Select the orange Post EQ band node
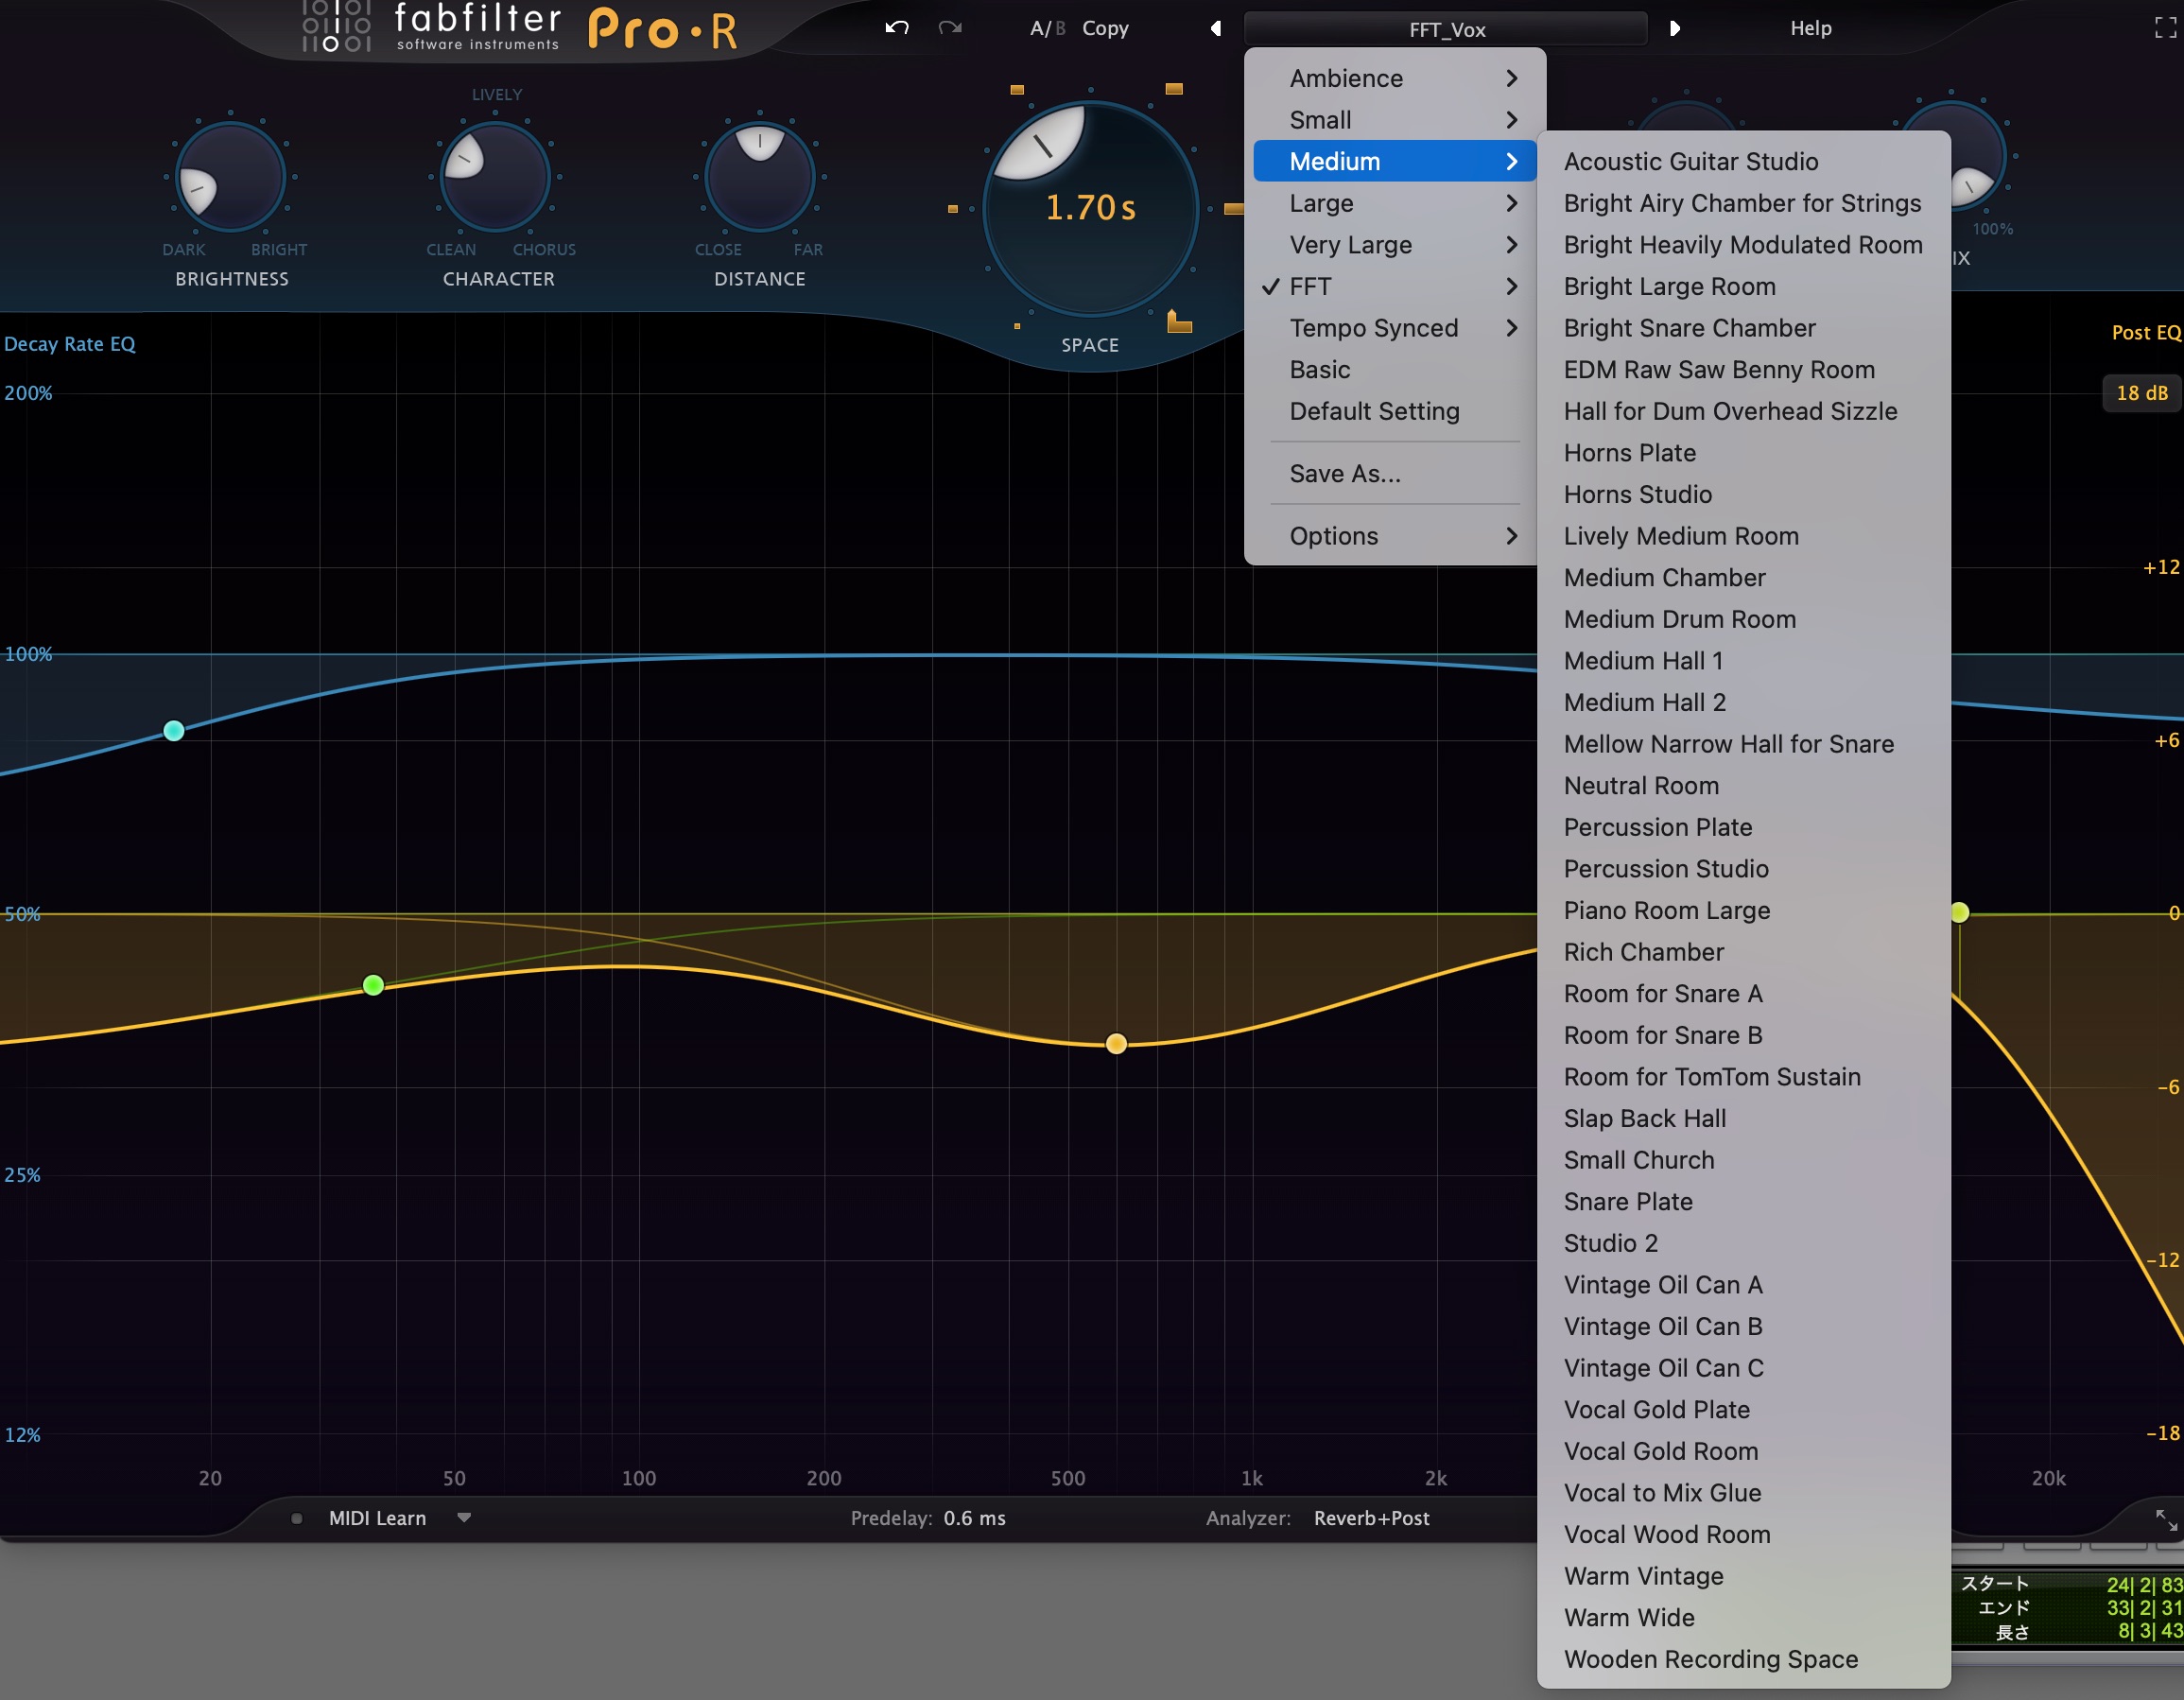The height and width of the screenshot is (1700, 2184). (x=1116, y=1044)
